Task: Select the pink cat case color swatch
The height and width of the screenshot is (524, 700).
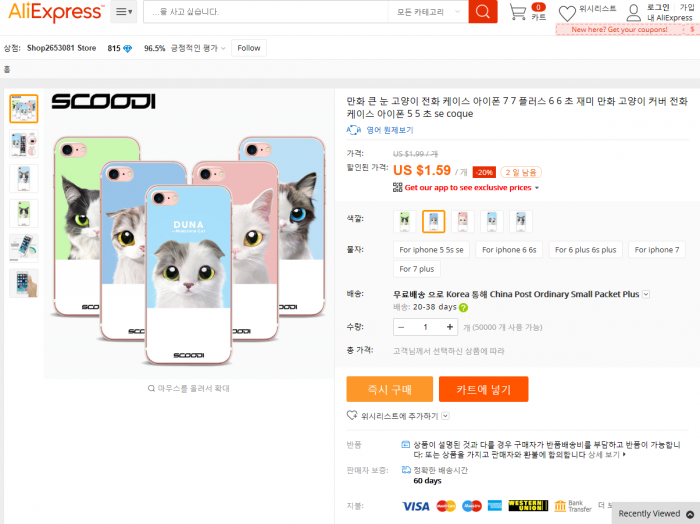Action: pos(462,221)
